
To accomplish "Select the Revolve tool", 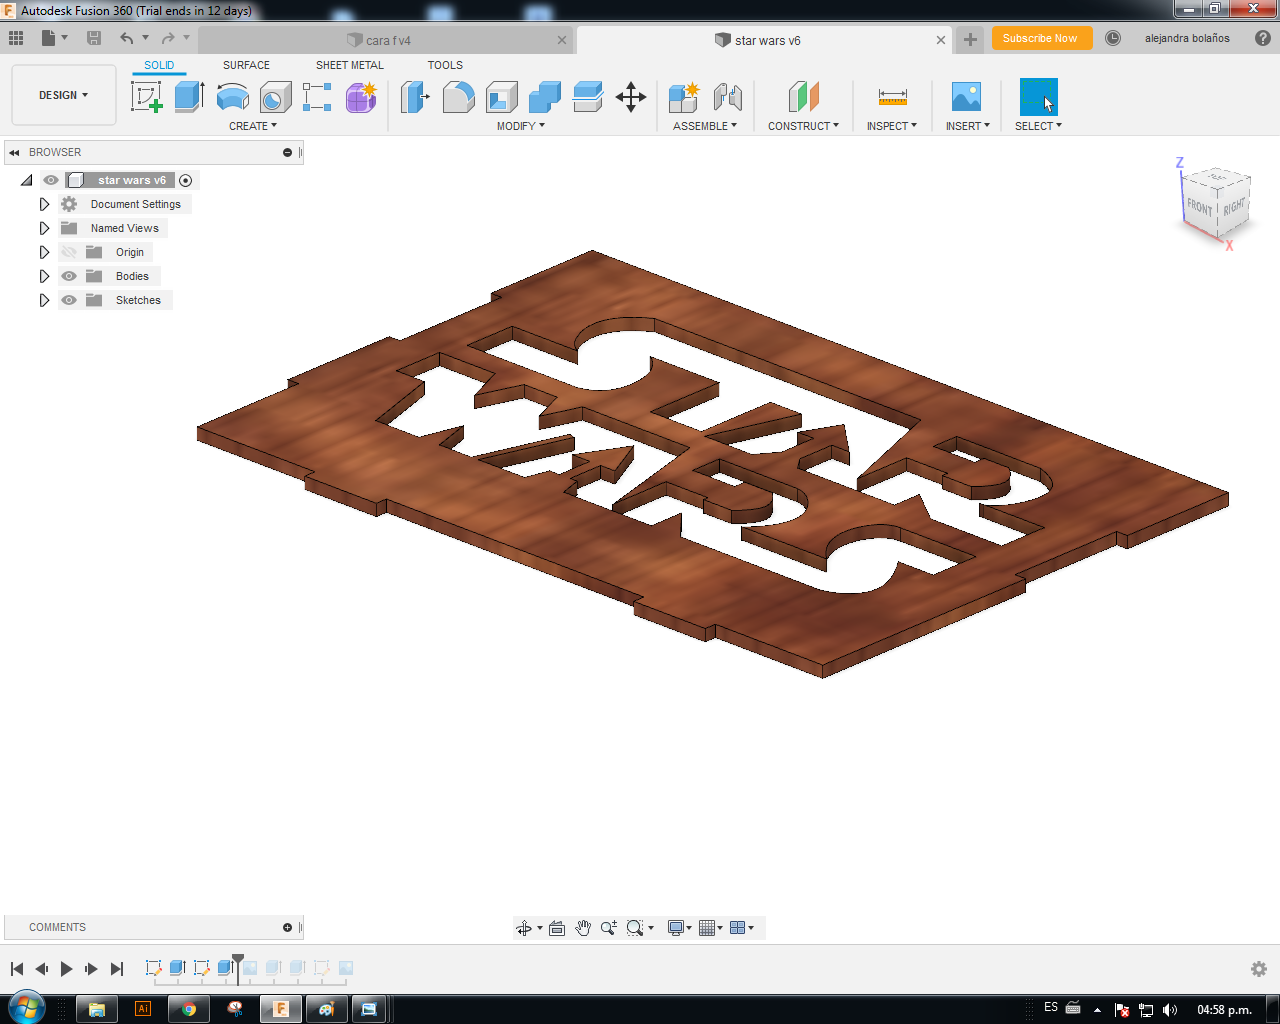I will click(x=232, y=97).
